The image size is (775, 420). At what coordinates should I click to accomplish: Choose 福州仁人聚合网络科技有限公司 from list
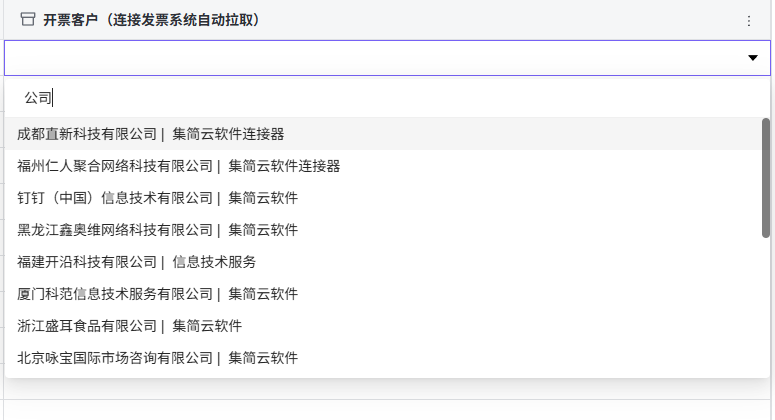click(115, 166)
